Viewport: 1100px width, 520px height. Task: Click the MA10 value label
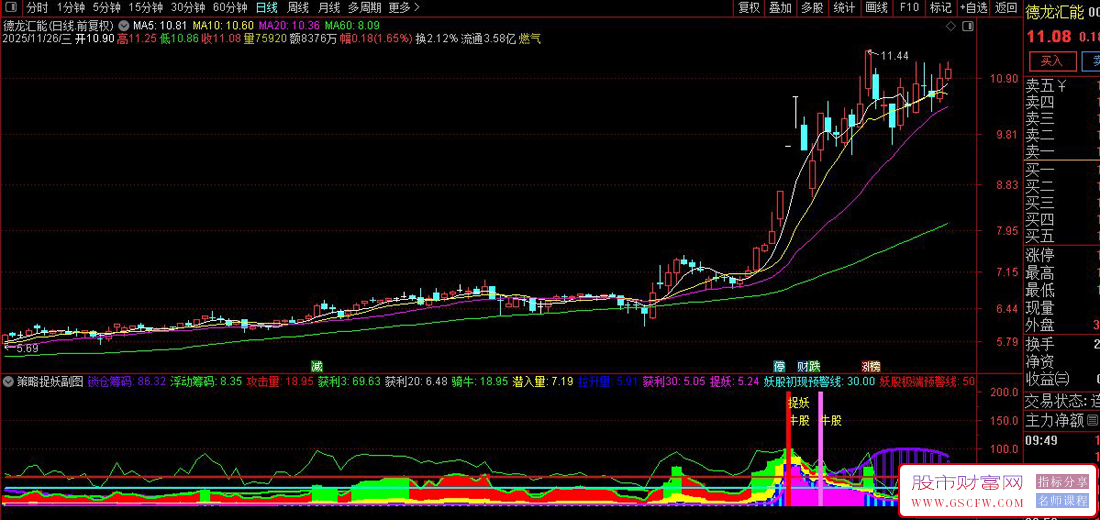222,26
